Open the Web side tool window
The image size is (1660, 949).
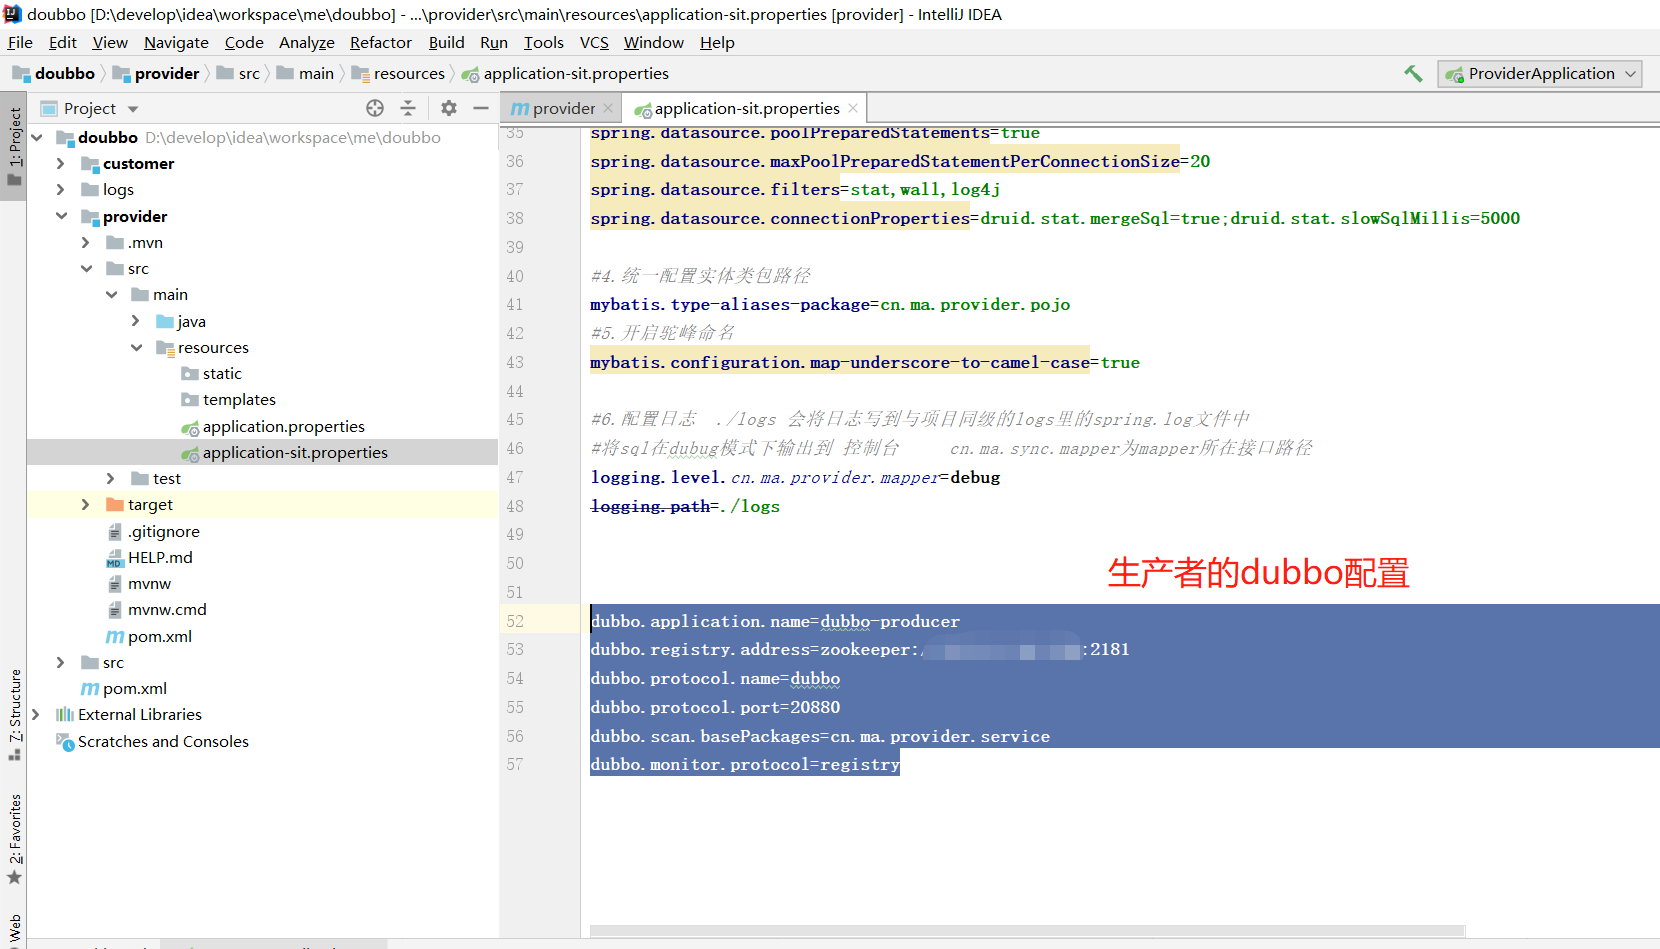(14, 930)
